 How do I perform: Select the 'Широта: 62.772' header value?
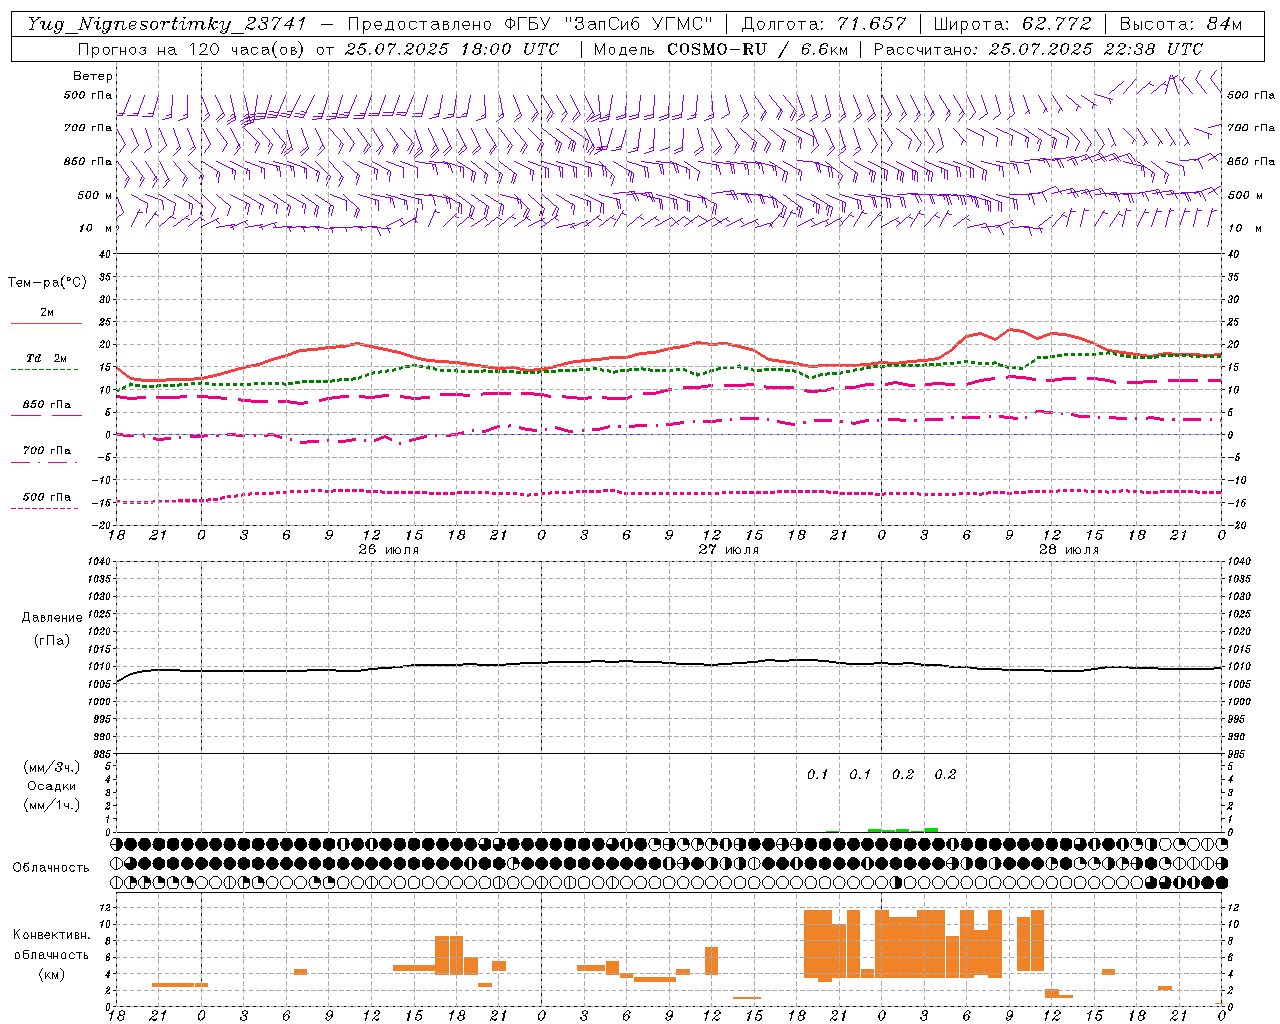1012,24
